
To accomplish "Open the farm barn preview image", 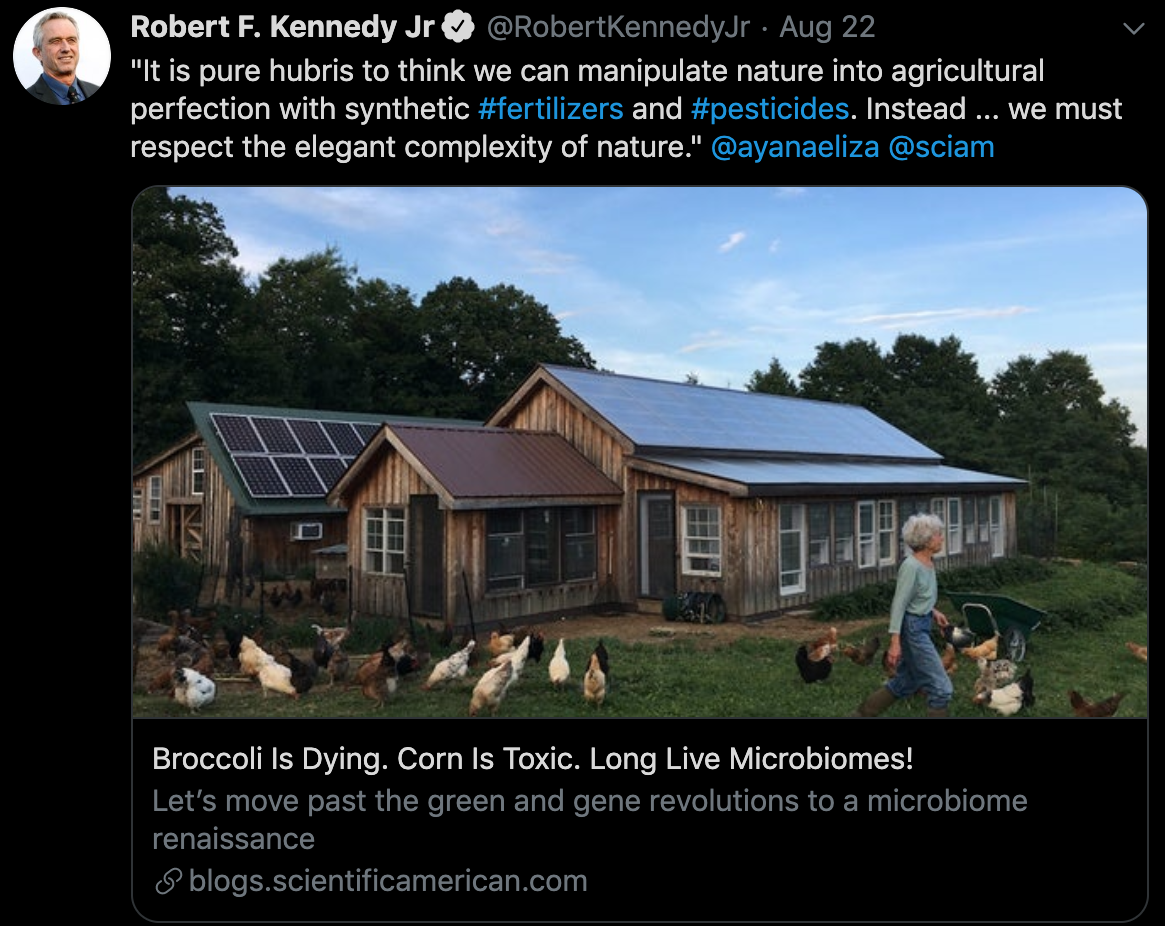I will tap(640, 452).
